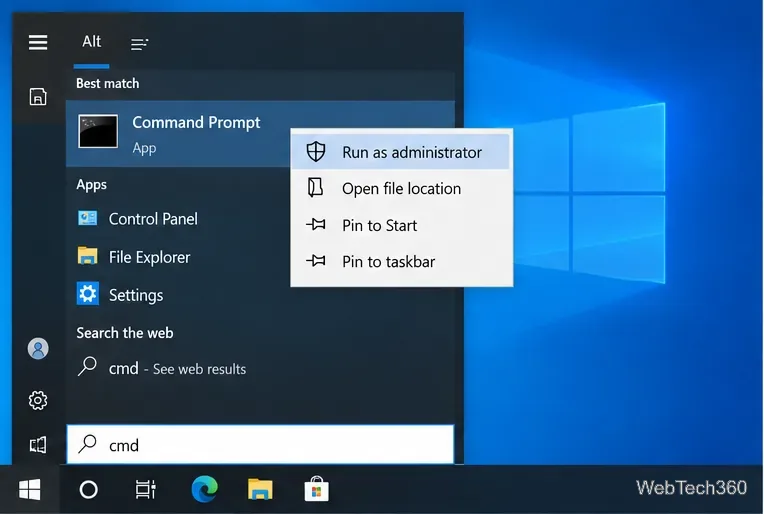Viewport: 764px width, 514px height.
Task: Choose Pin to taskbar
Action: click(400, 262)
